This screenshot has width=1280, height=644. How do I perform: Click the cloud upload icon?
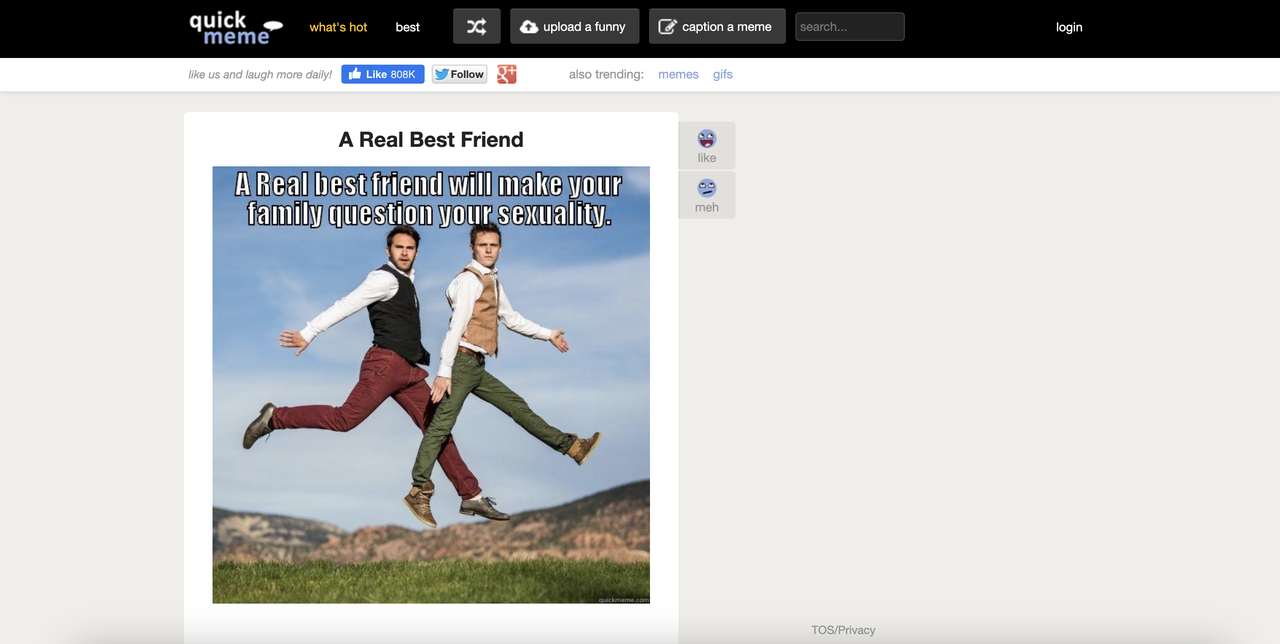point(529,27)
